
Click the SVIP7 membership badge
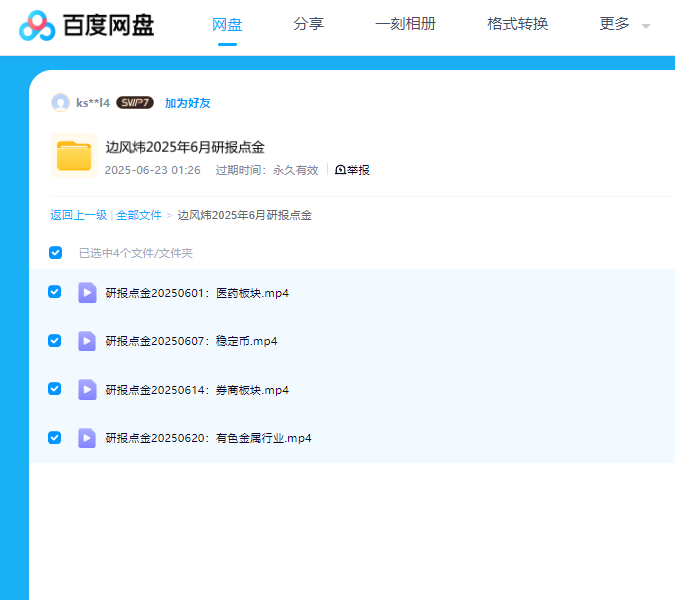135,103
